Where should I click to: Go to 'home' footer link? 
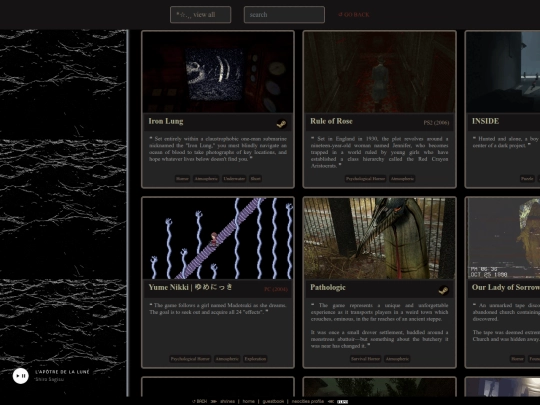(249, 401)
